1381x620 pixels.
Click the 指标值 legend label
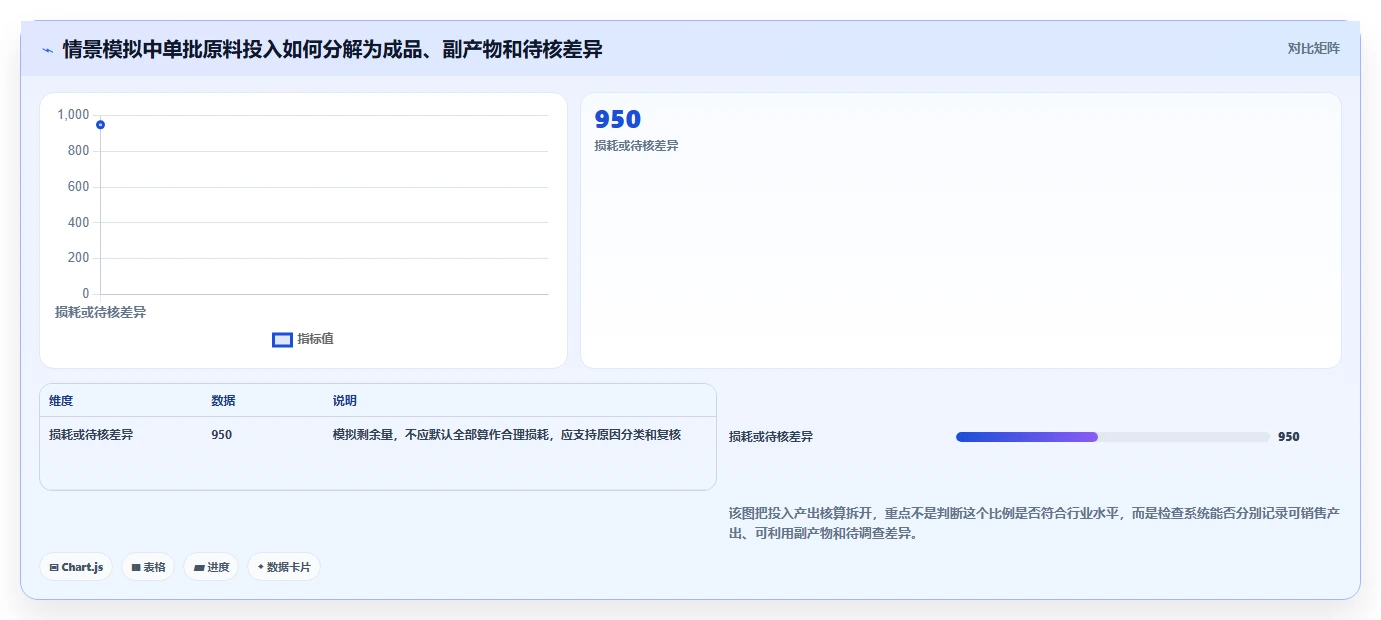315,339
